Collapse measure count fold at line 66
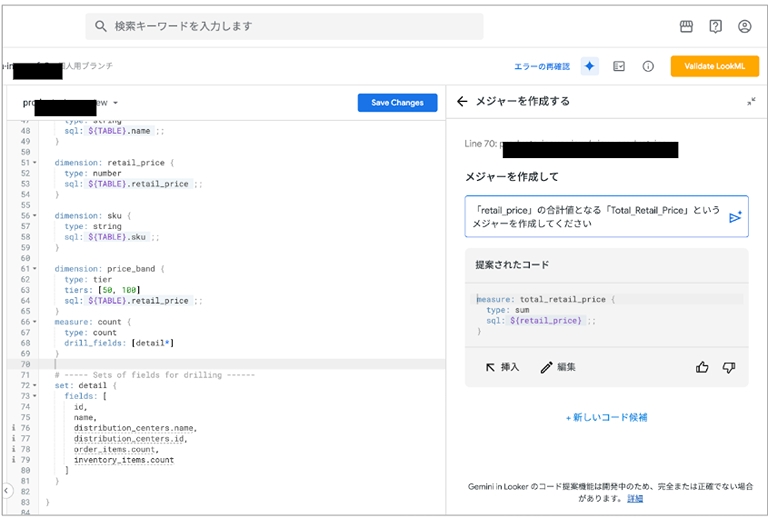The width and height of the screenshot is (768, 518). coord(35,322)
